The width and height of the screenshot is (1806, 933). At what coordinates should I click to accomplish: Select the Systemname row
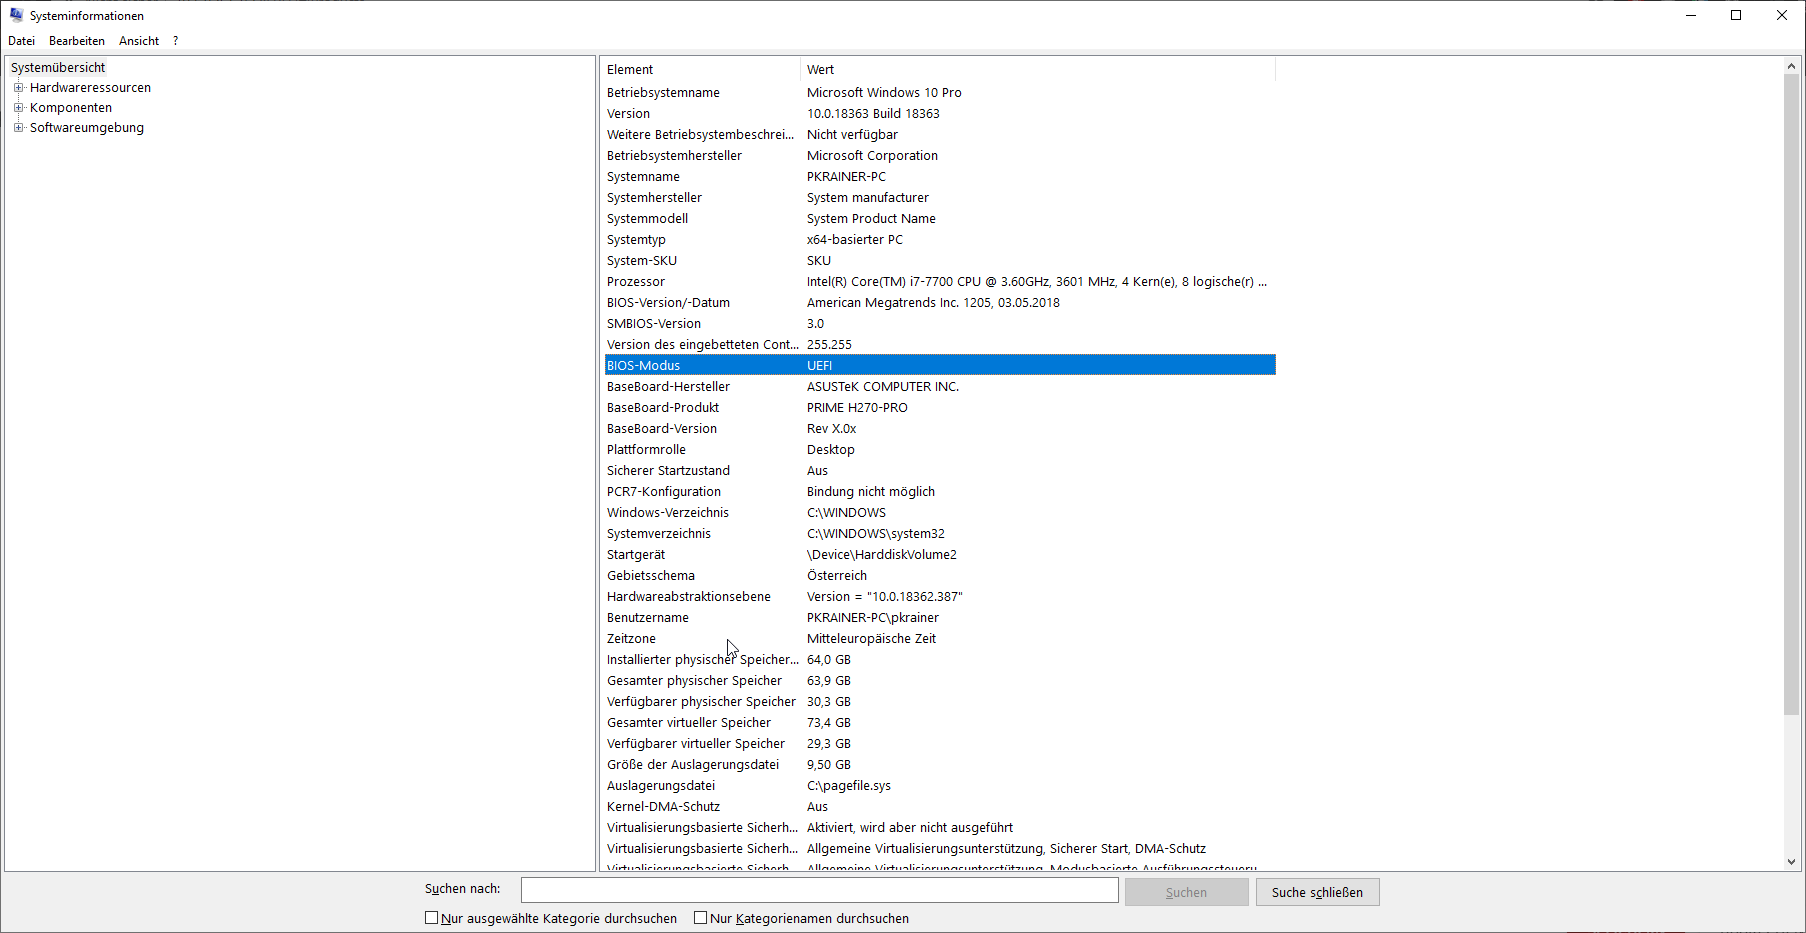(x=940, y=177)
